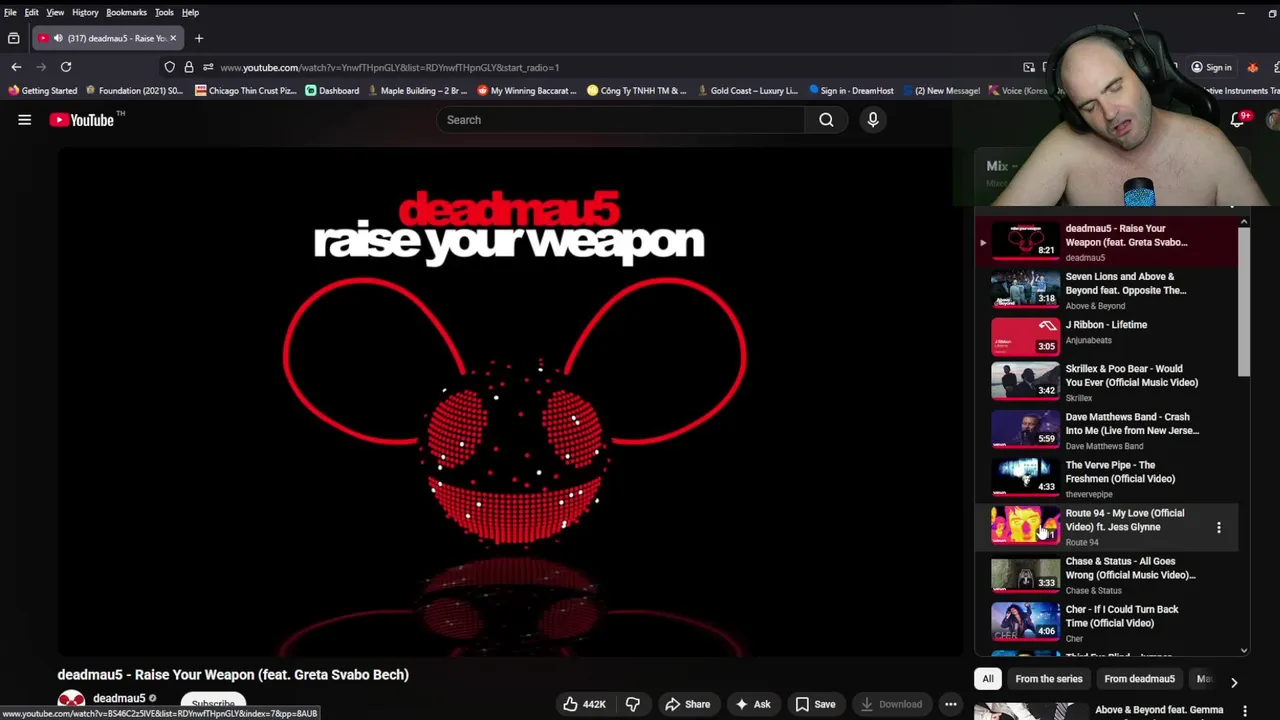Reload the page
Viewport: 1280px width, 720px height.
click(66, 67)
